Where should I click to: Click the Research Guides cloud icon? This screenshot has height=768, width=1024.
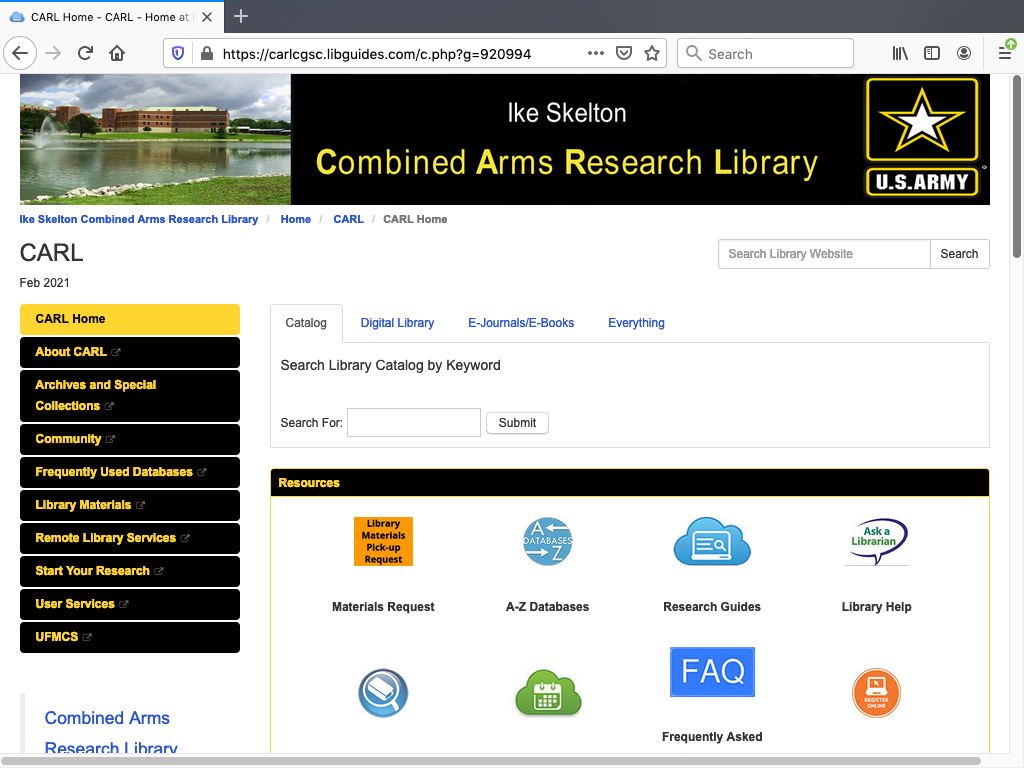[711, 541]
